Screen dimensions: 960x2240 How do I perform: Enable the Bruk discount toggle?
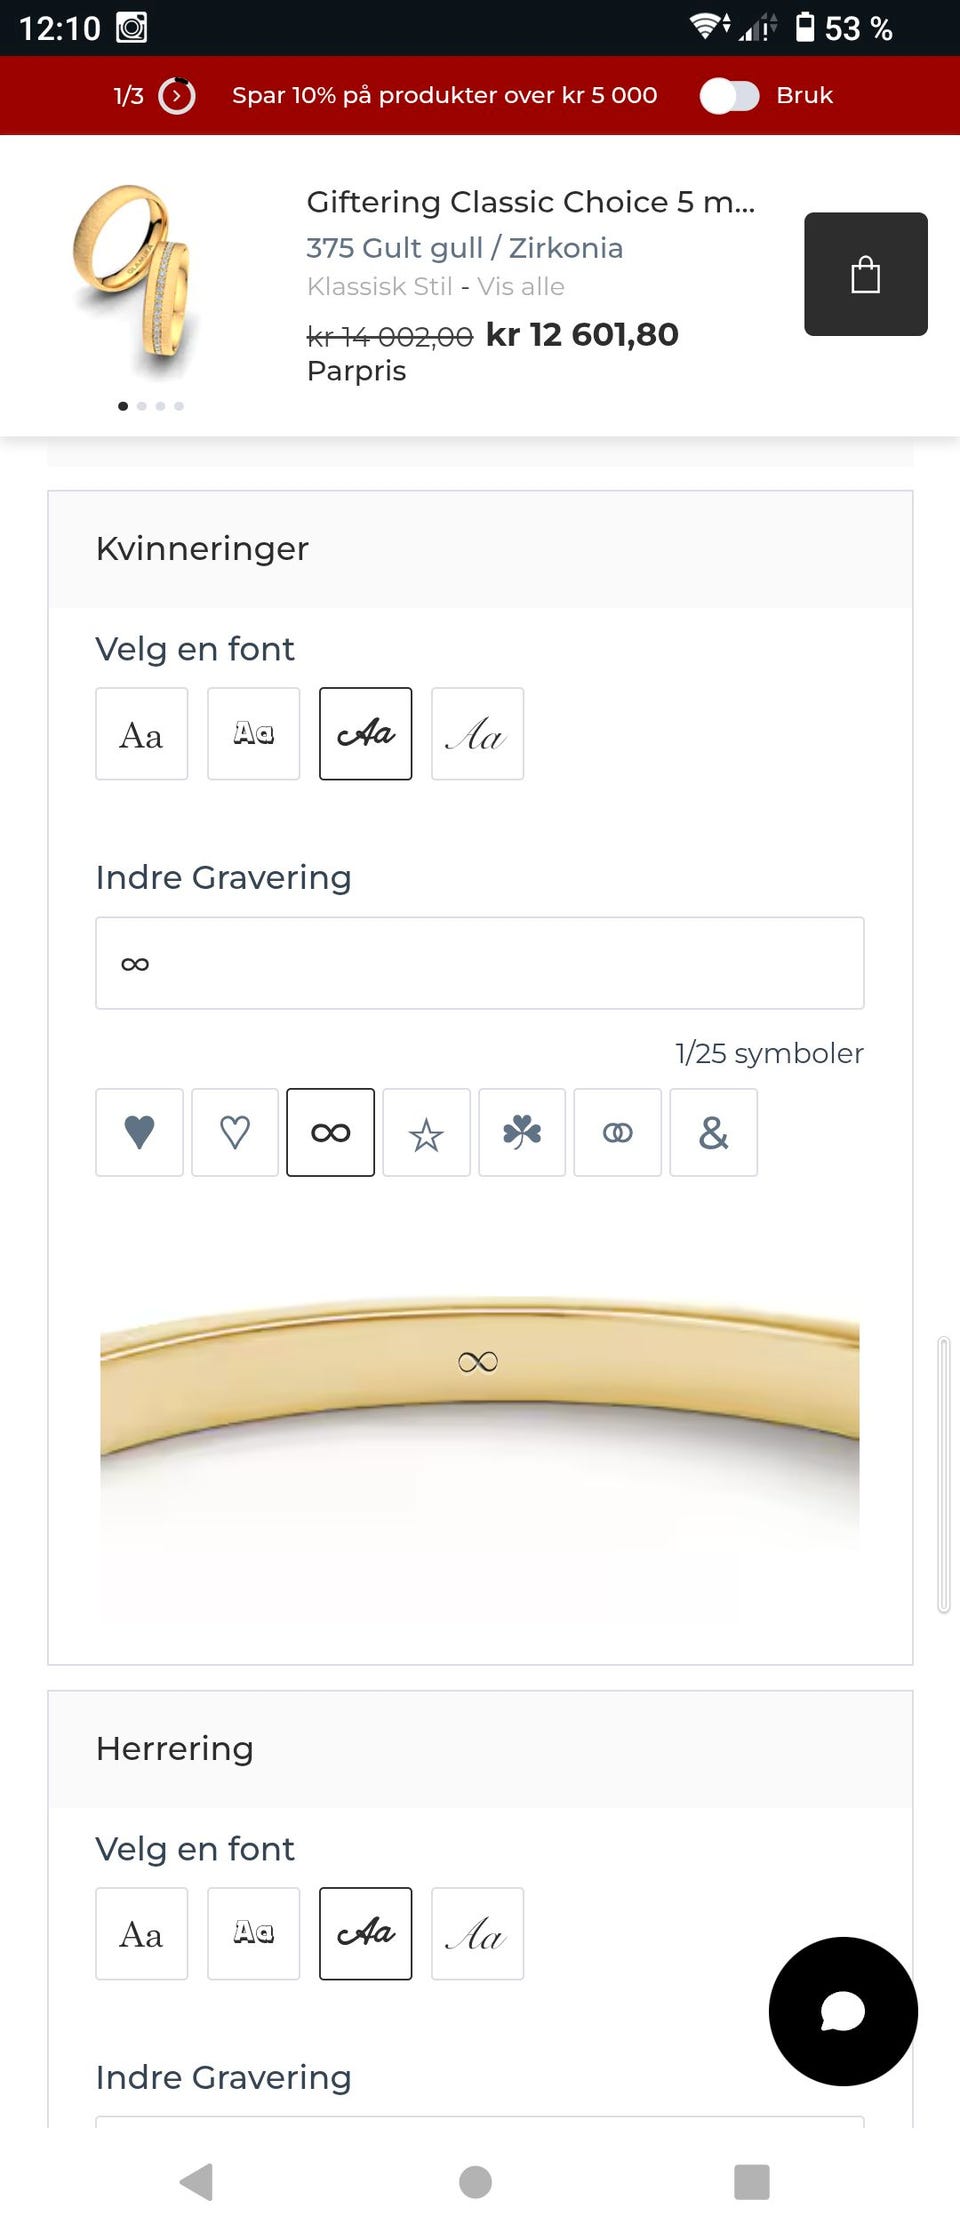point(731,95)
